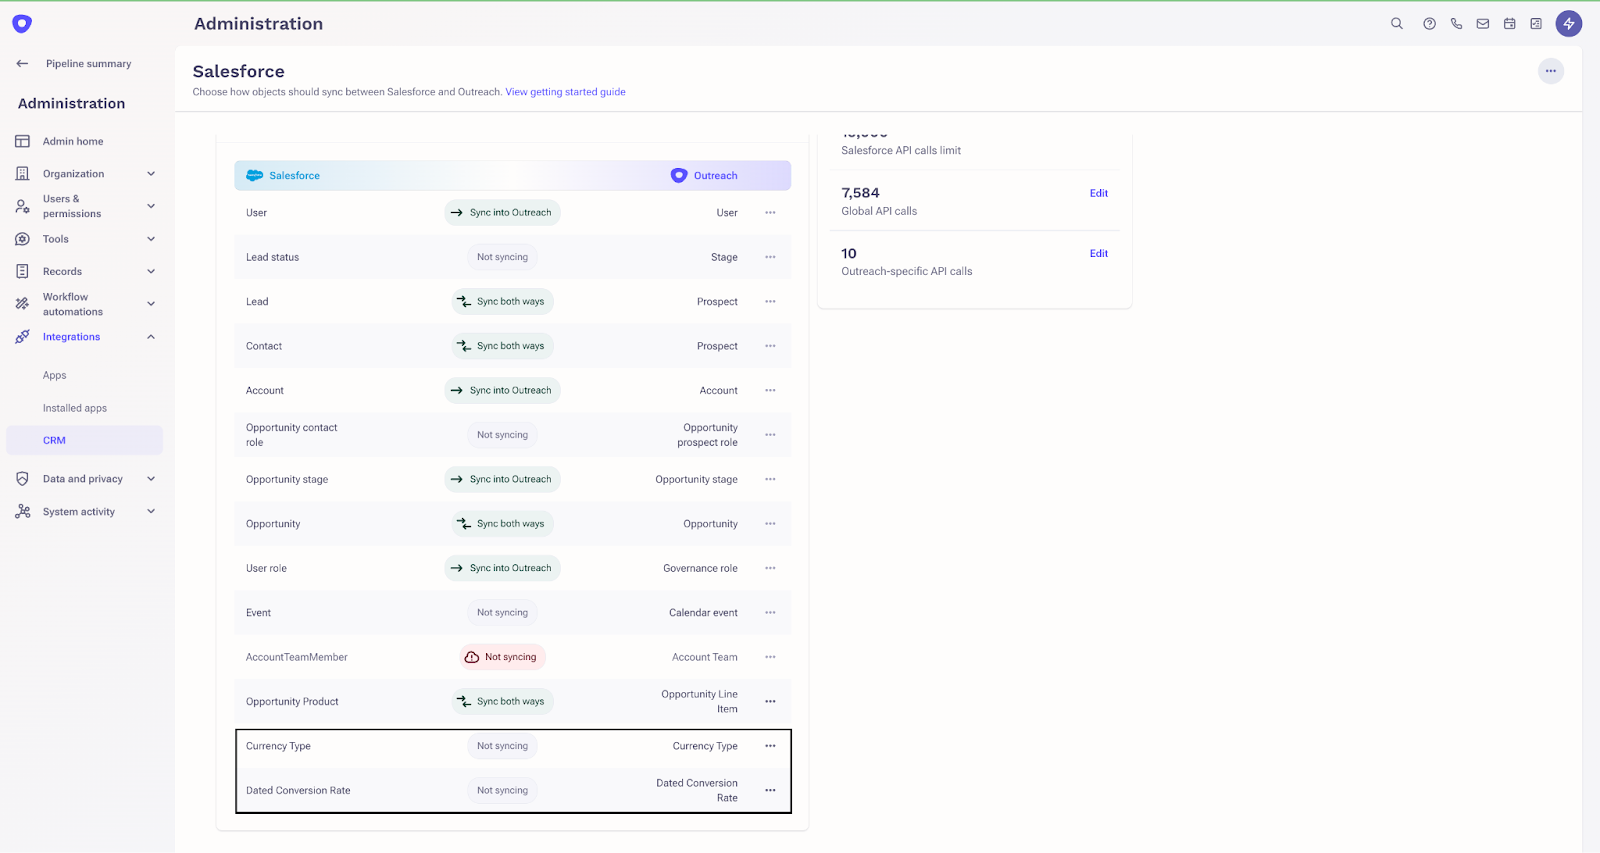Open the search icon in top bar
The height and width of the screenshot is (853, 1600).
coord(1397,24)
